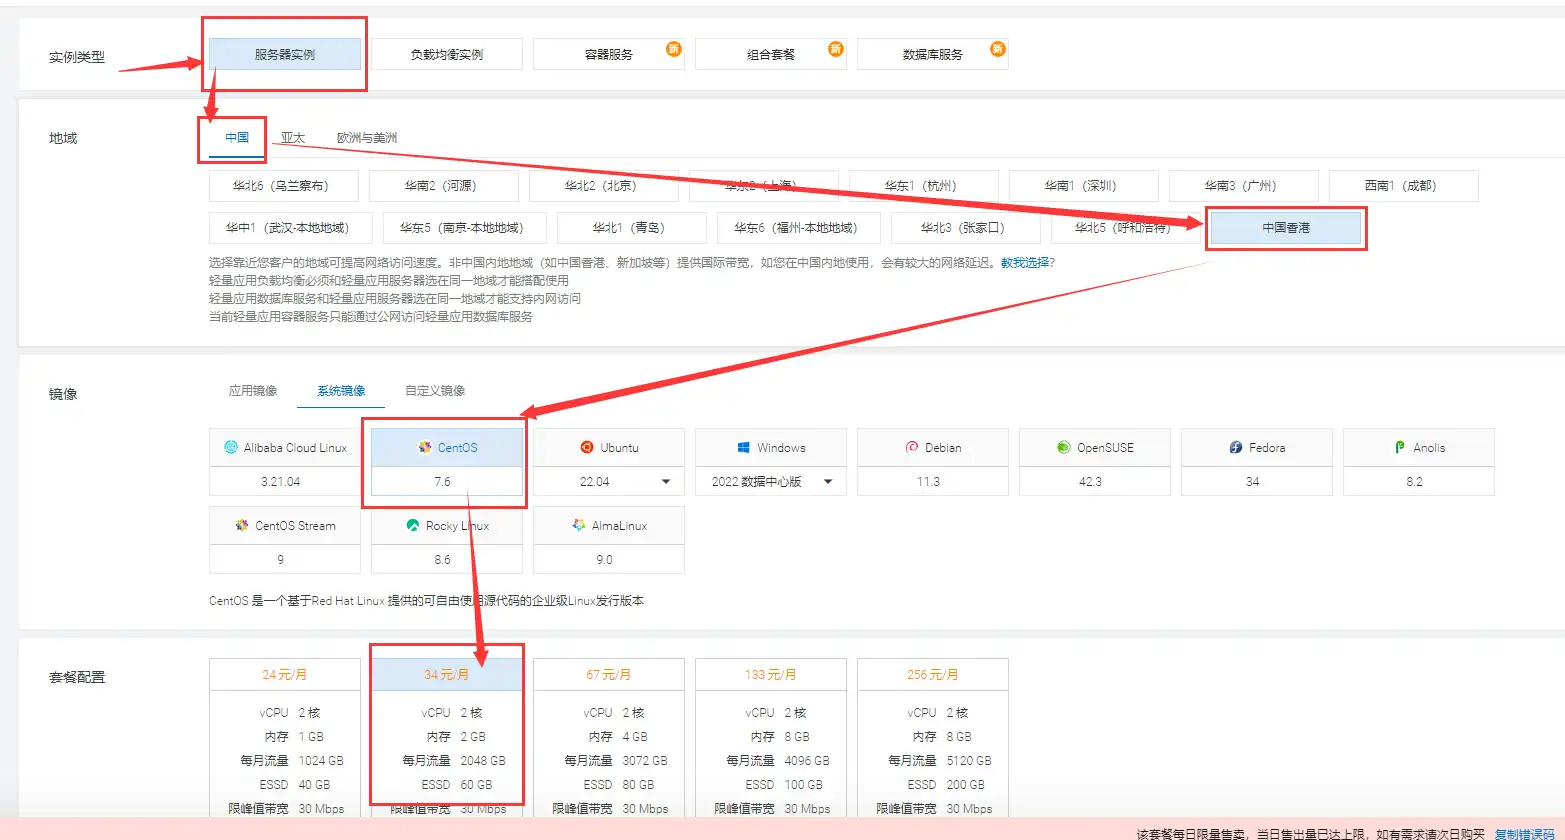Select region 华东5（南京-本地地域）

click(x=465, y=228)
